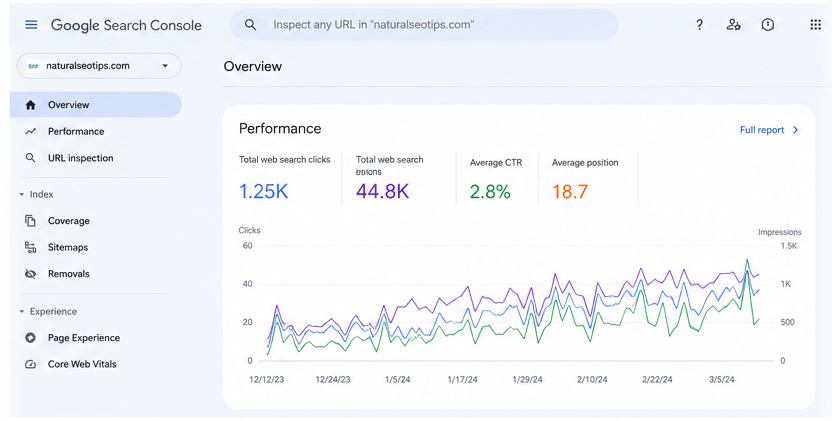Click the Impressions axis label
Screen dimensions: 832x421
point(779,232)
